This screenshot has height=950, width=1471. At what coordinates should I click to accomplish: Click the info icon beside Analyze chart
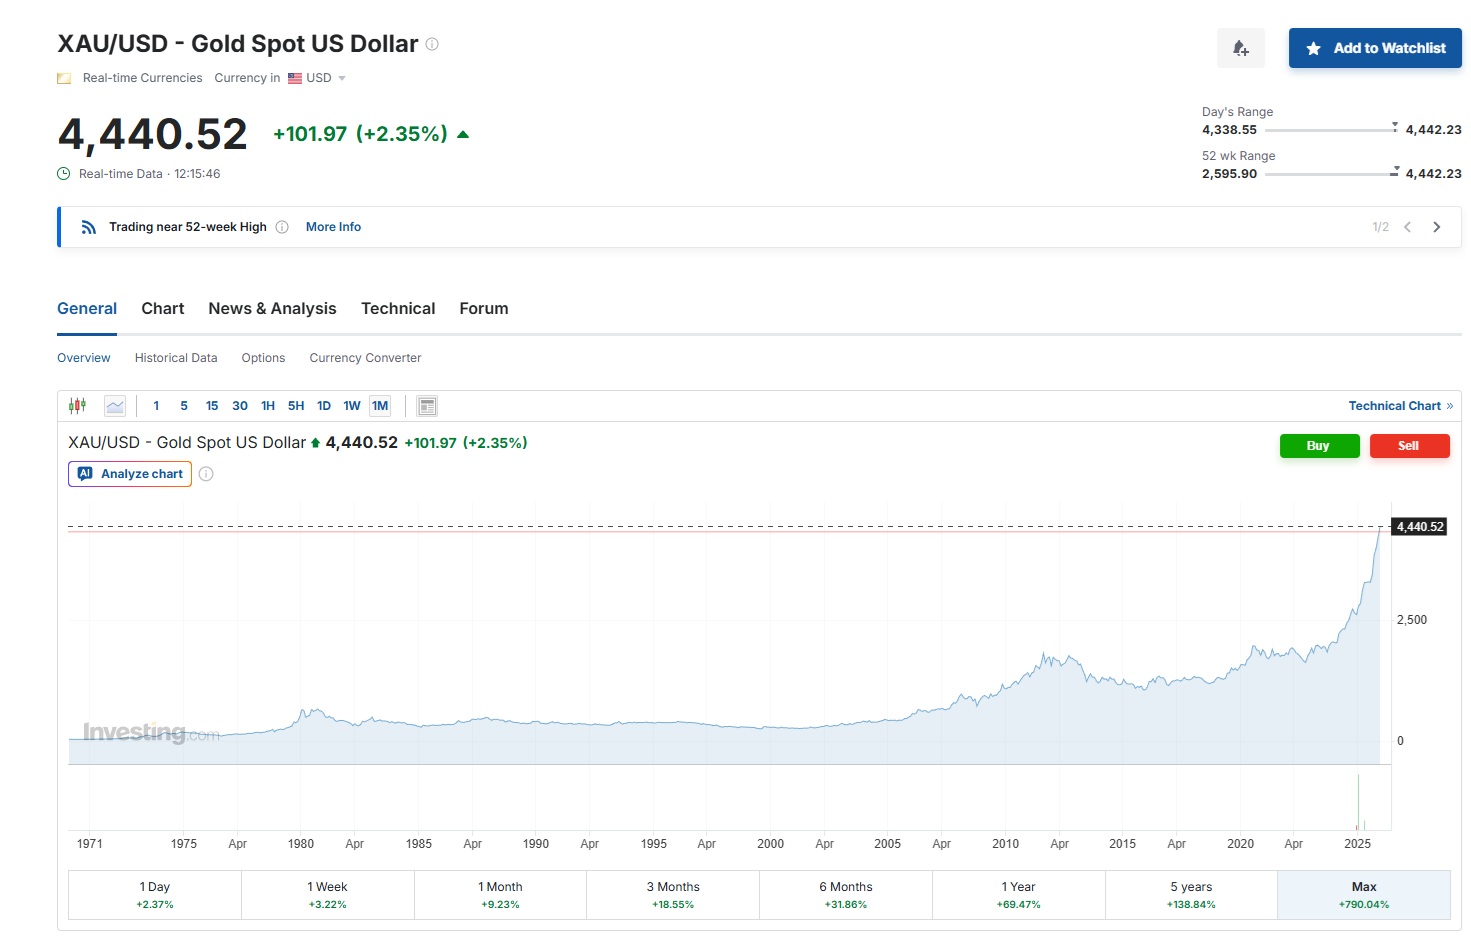(x=206, y=474)
